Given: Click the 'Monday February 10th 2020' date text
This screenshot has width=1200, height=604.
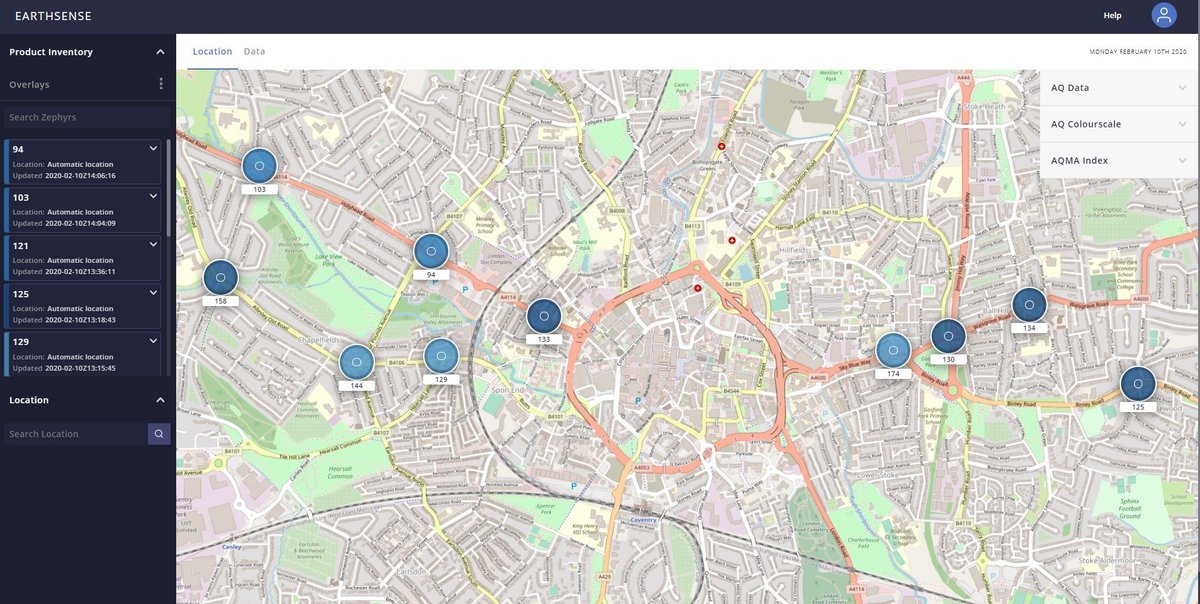Looking at the screenshot, I should click(x=1137, y=52).
